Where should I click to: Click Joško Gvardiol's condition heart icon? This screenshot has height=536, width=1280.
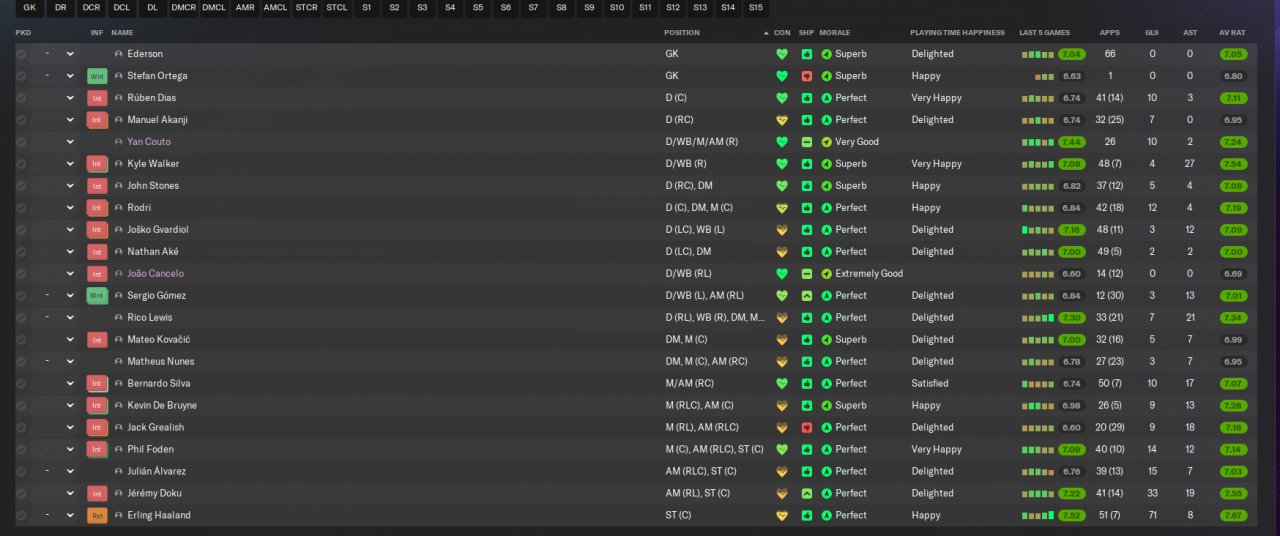[x=782, y=230]
